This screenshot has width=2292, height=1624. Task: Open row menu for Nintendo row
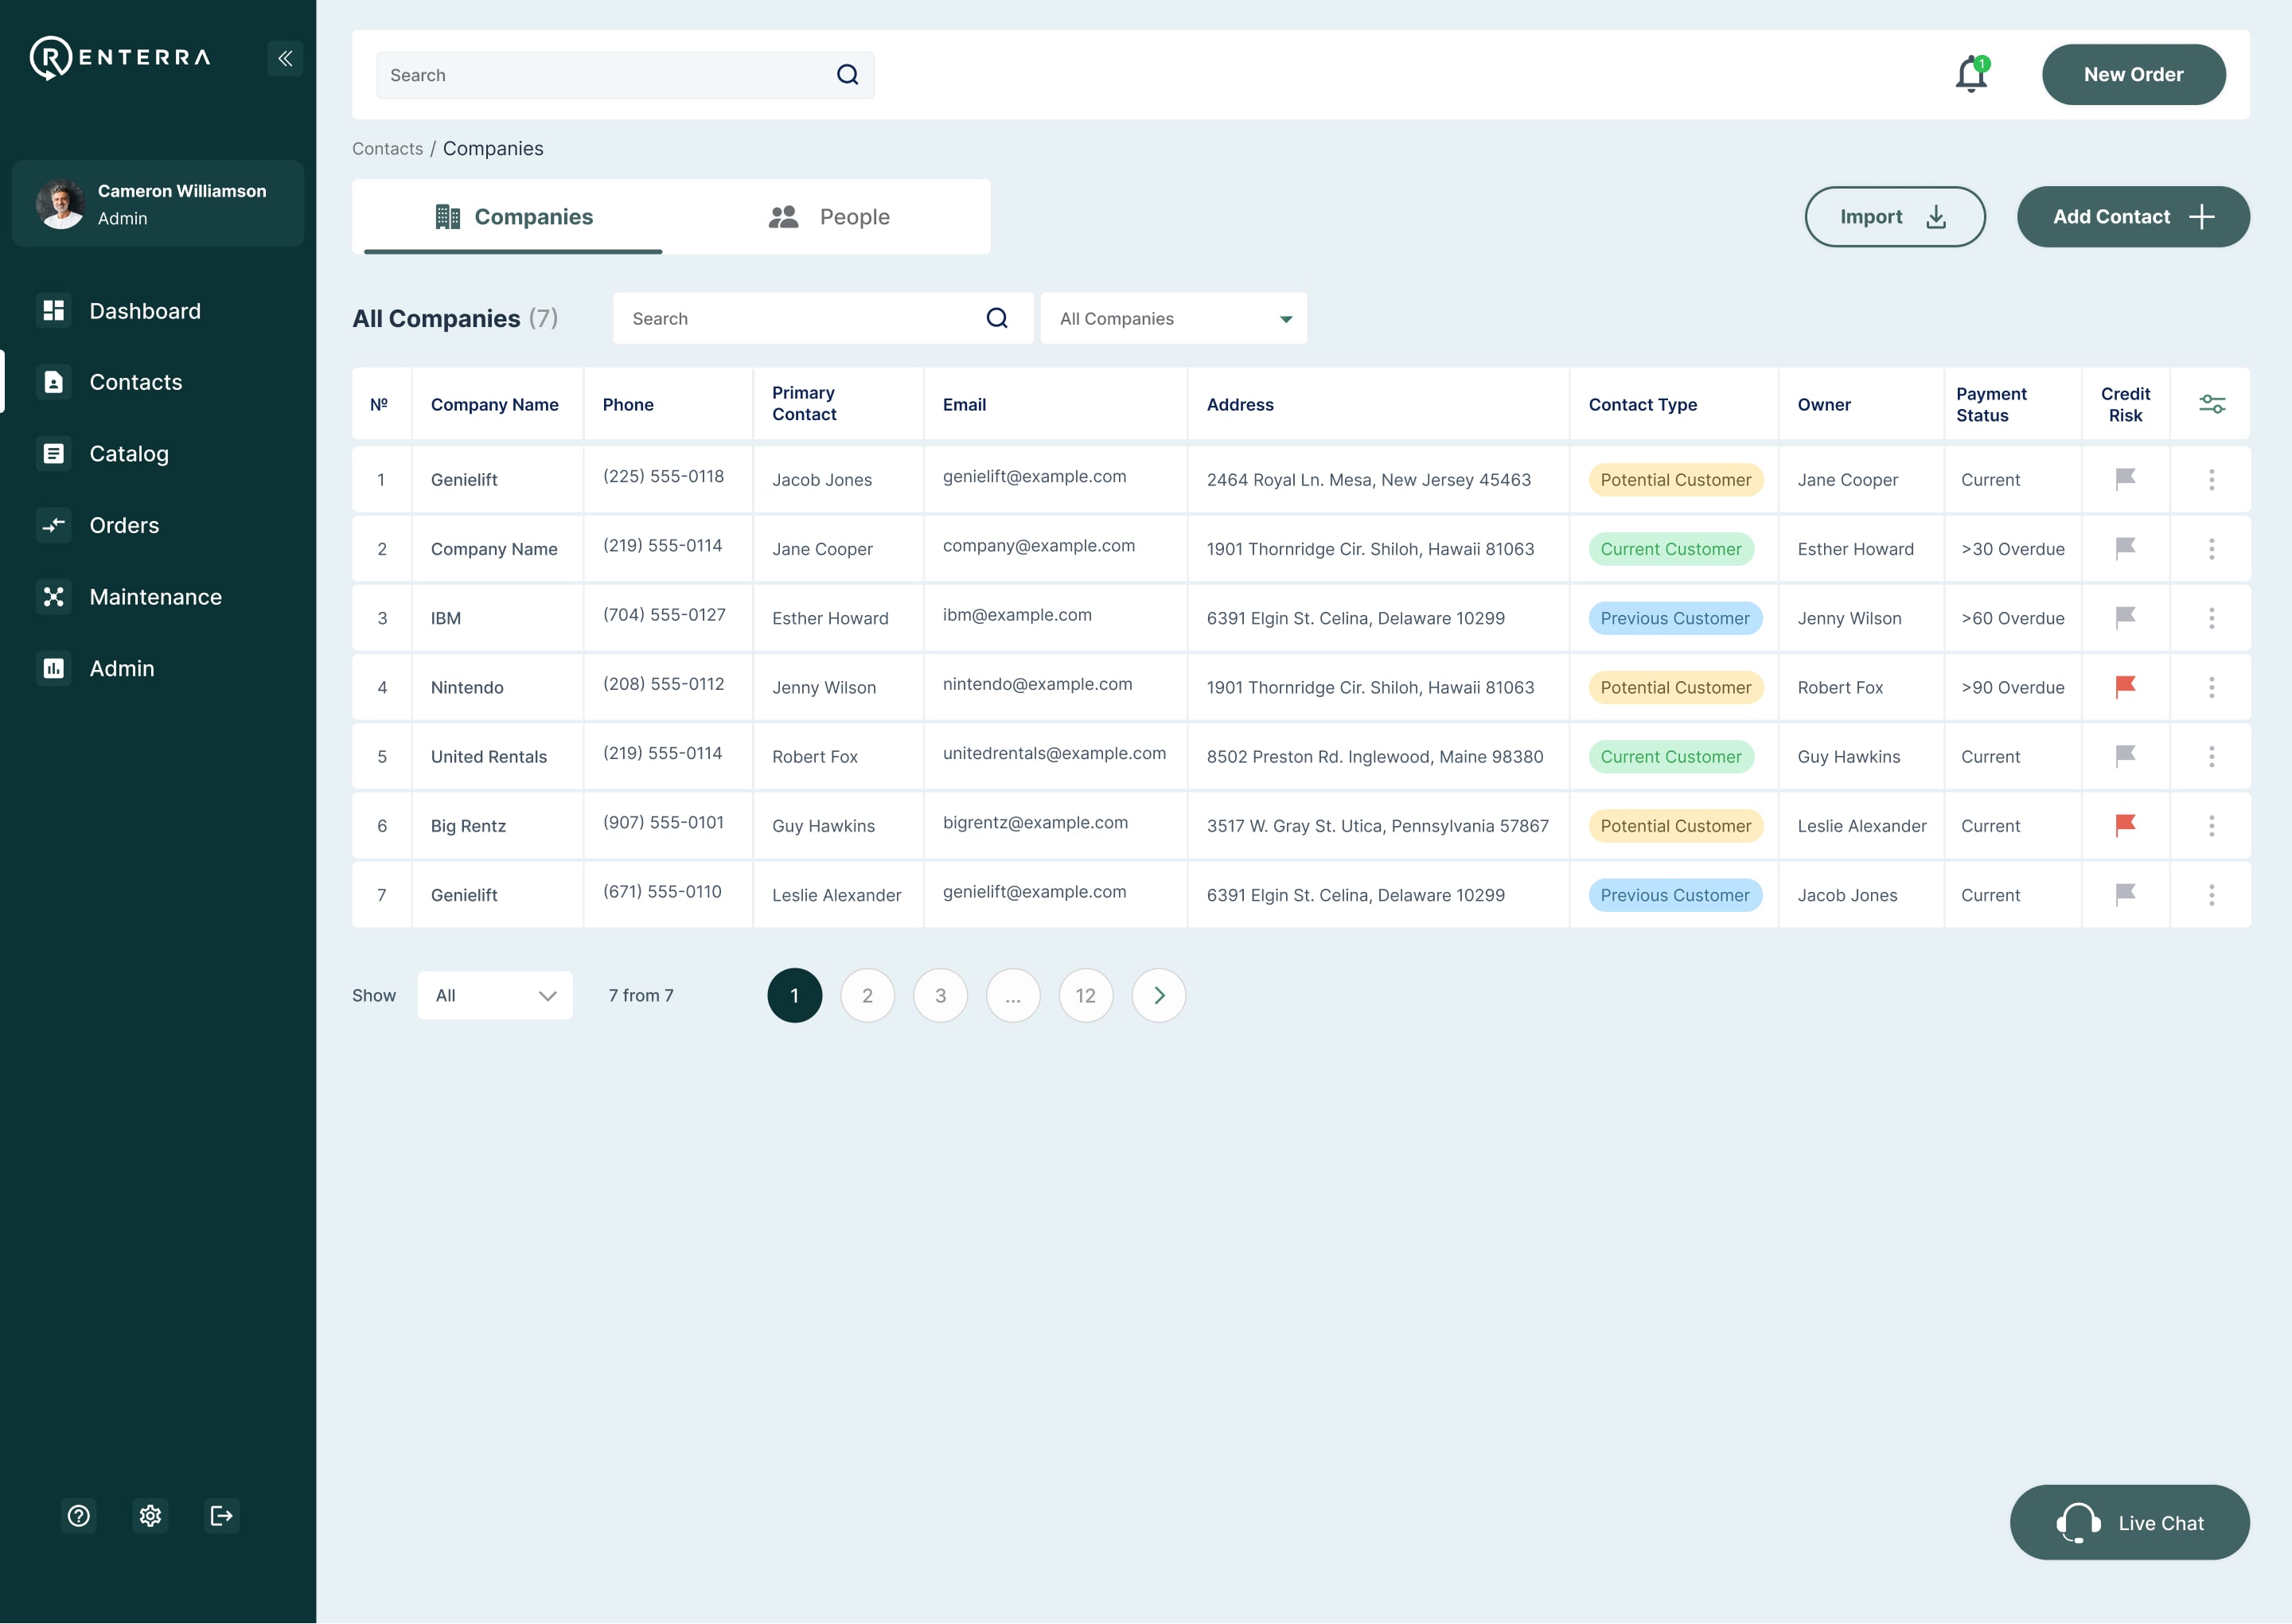point(2211,687)
